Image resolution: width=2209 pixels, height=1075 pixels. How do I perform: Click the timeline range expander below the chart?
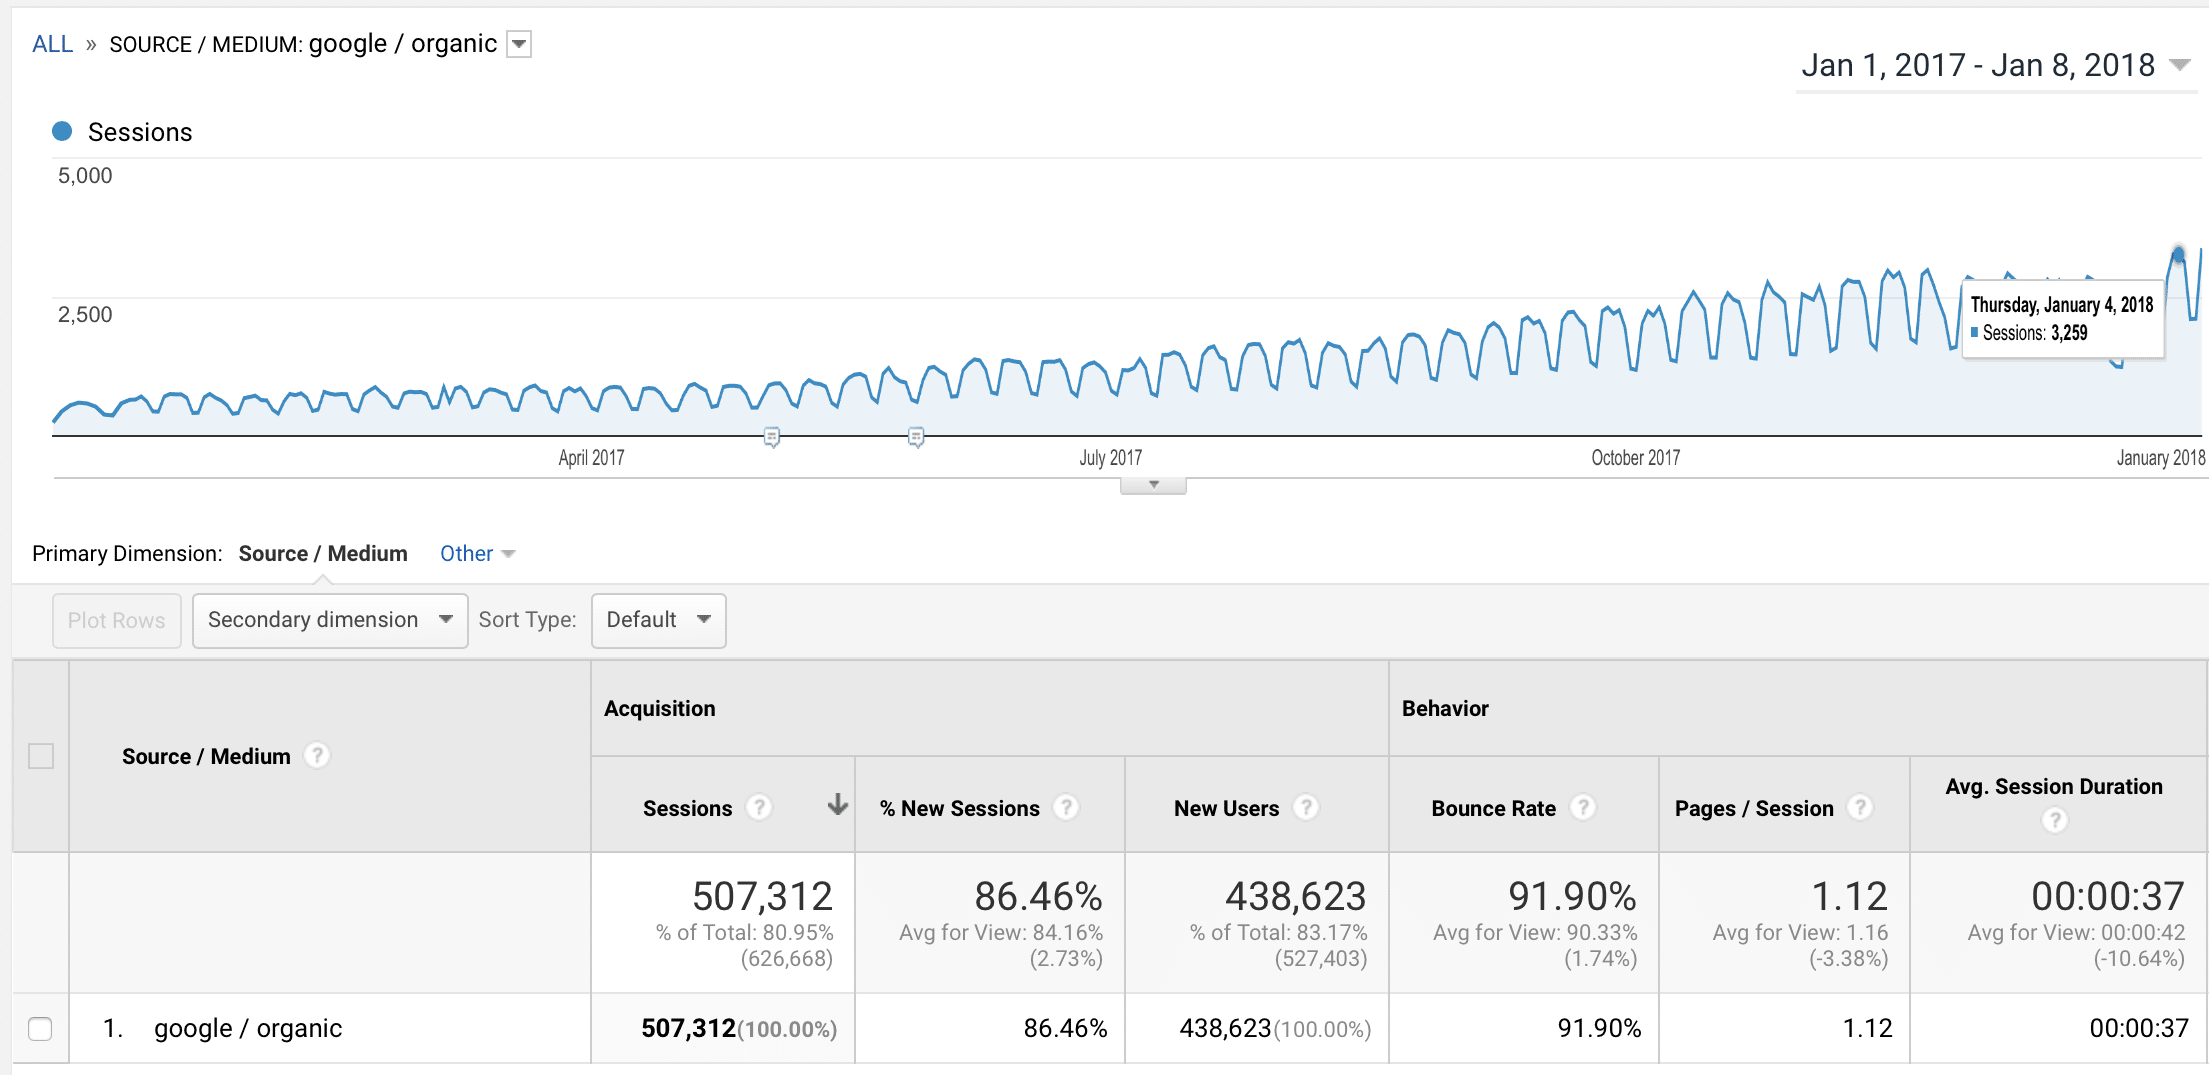point(1152,485)
